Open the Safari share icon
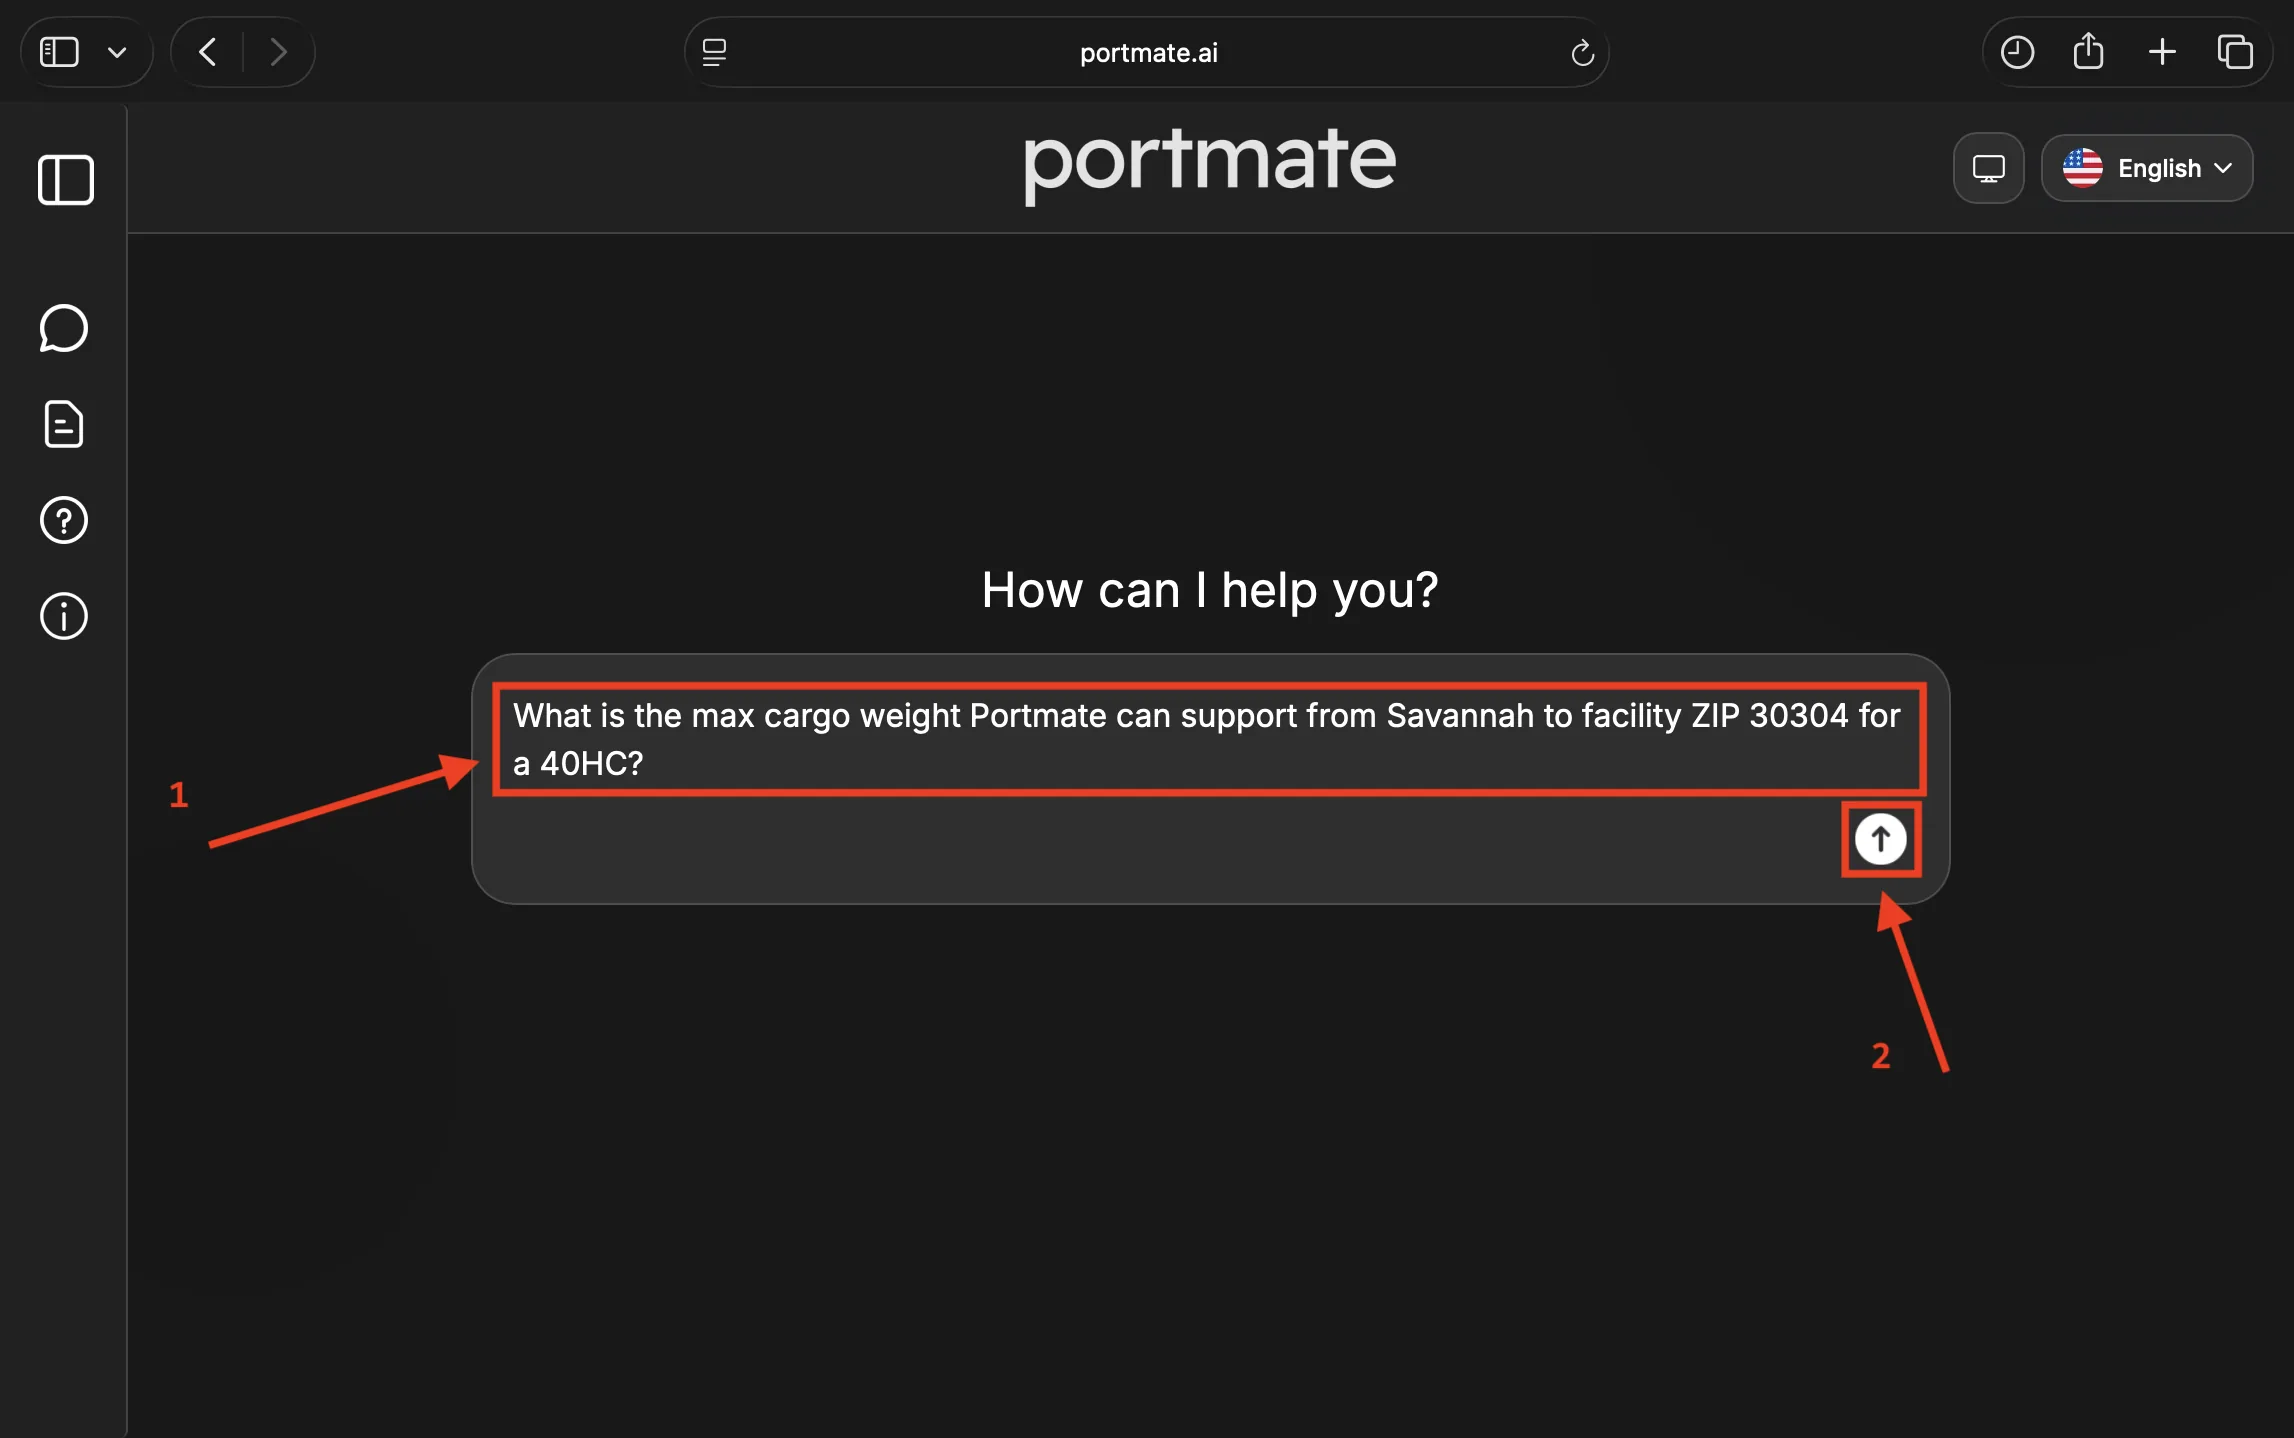 click(x=2088, y=52)
